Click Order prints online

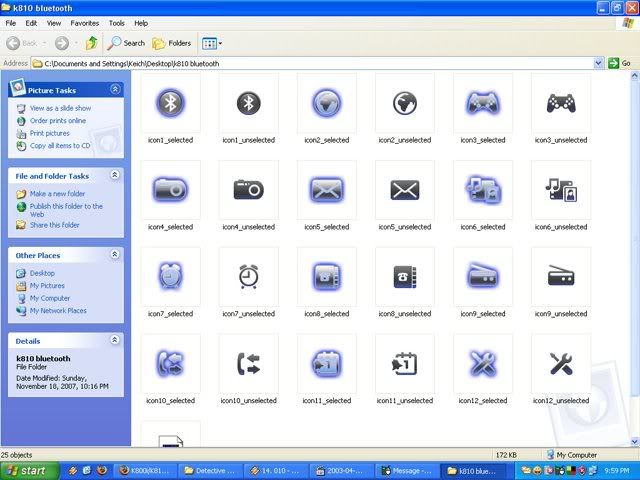tap(58, 121)
